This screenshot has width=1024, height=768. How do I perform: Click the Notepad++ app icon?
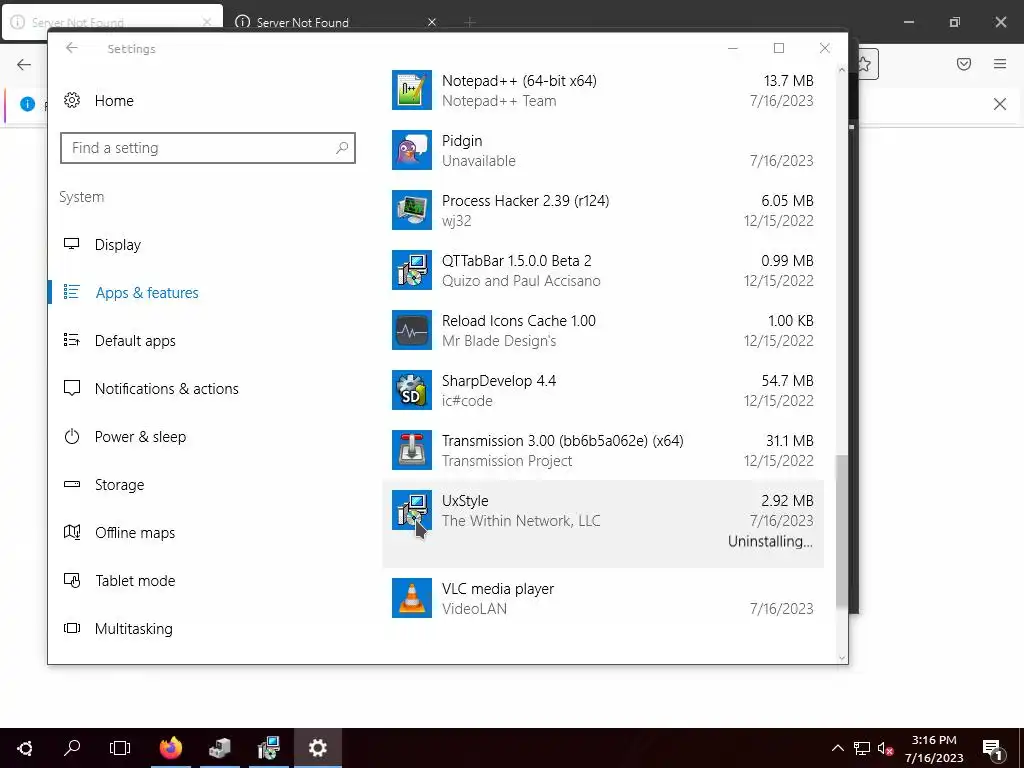411,90
